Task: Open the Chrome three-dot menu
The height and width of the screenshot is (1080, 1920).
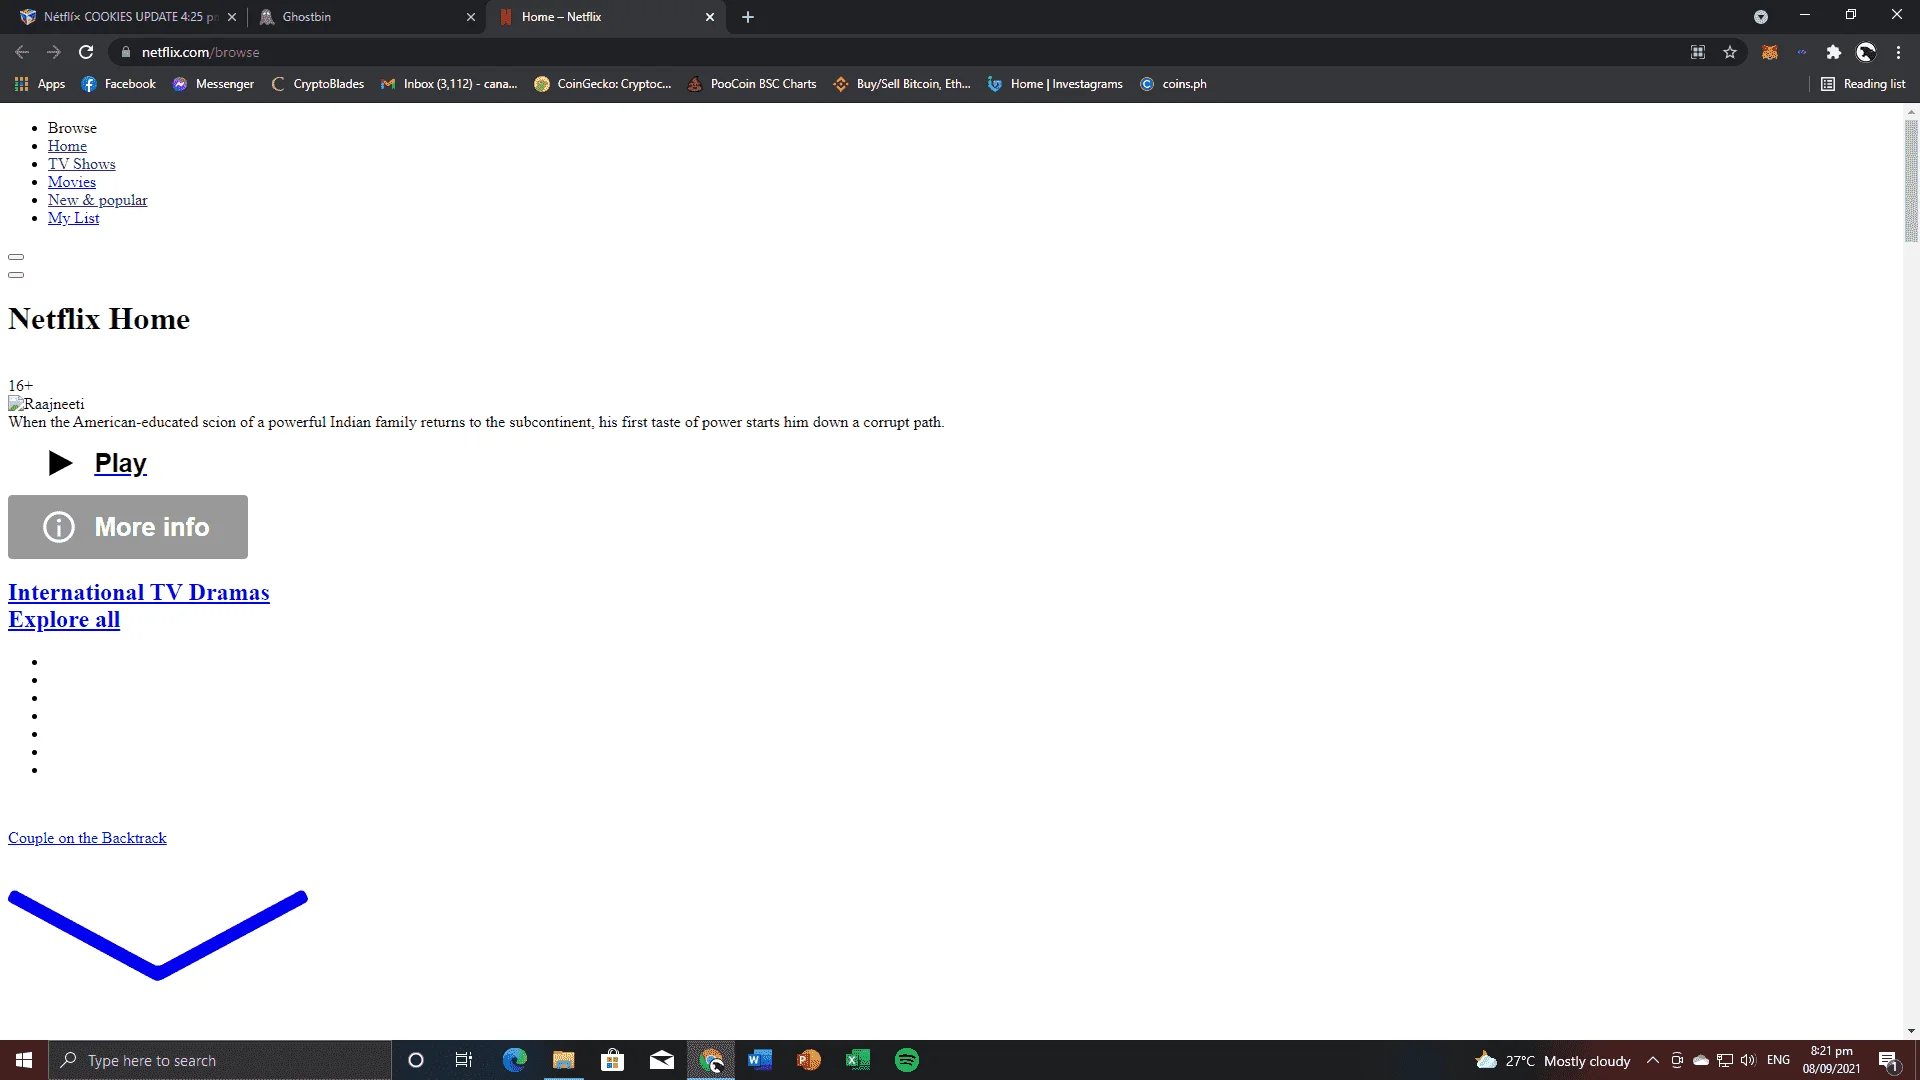Action: (1898, 52)
